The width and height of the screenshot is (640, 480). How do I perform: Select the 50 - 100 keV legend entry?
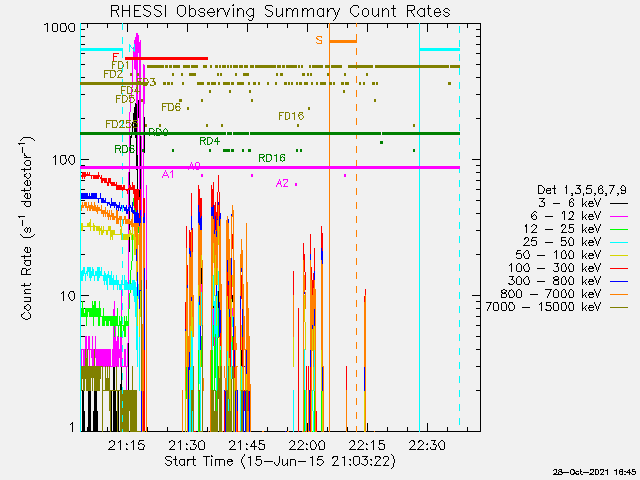[x=572, y=255]
